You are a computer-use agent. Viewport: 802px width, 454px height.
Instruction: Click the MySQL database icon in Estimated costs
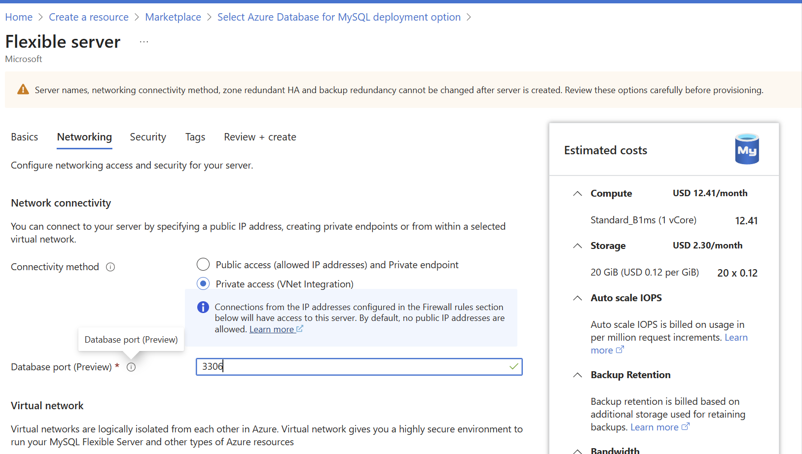click(x=747, y=149)
